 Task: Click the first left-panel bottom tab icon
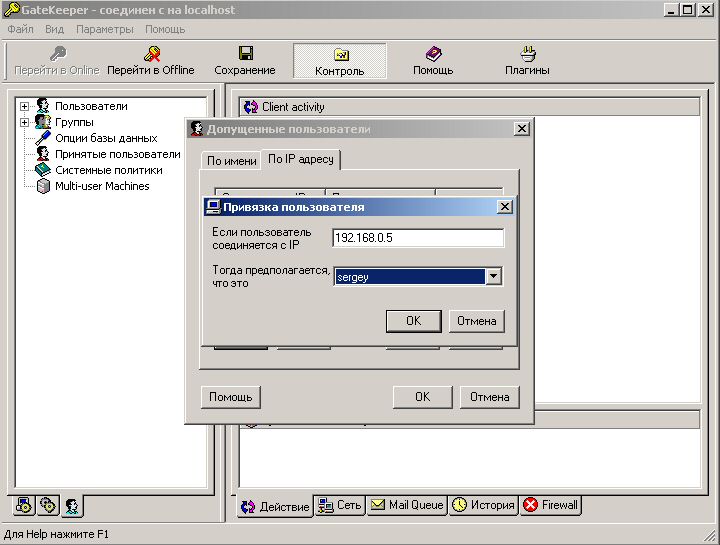pyautogui.click(x=24, y=506)
